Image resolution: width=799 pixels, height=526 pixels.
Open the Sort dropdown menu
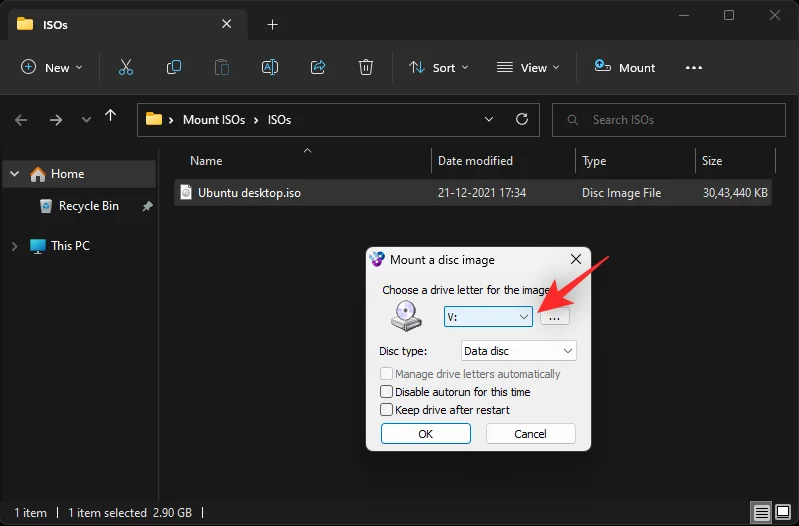(439, 68)
